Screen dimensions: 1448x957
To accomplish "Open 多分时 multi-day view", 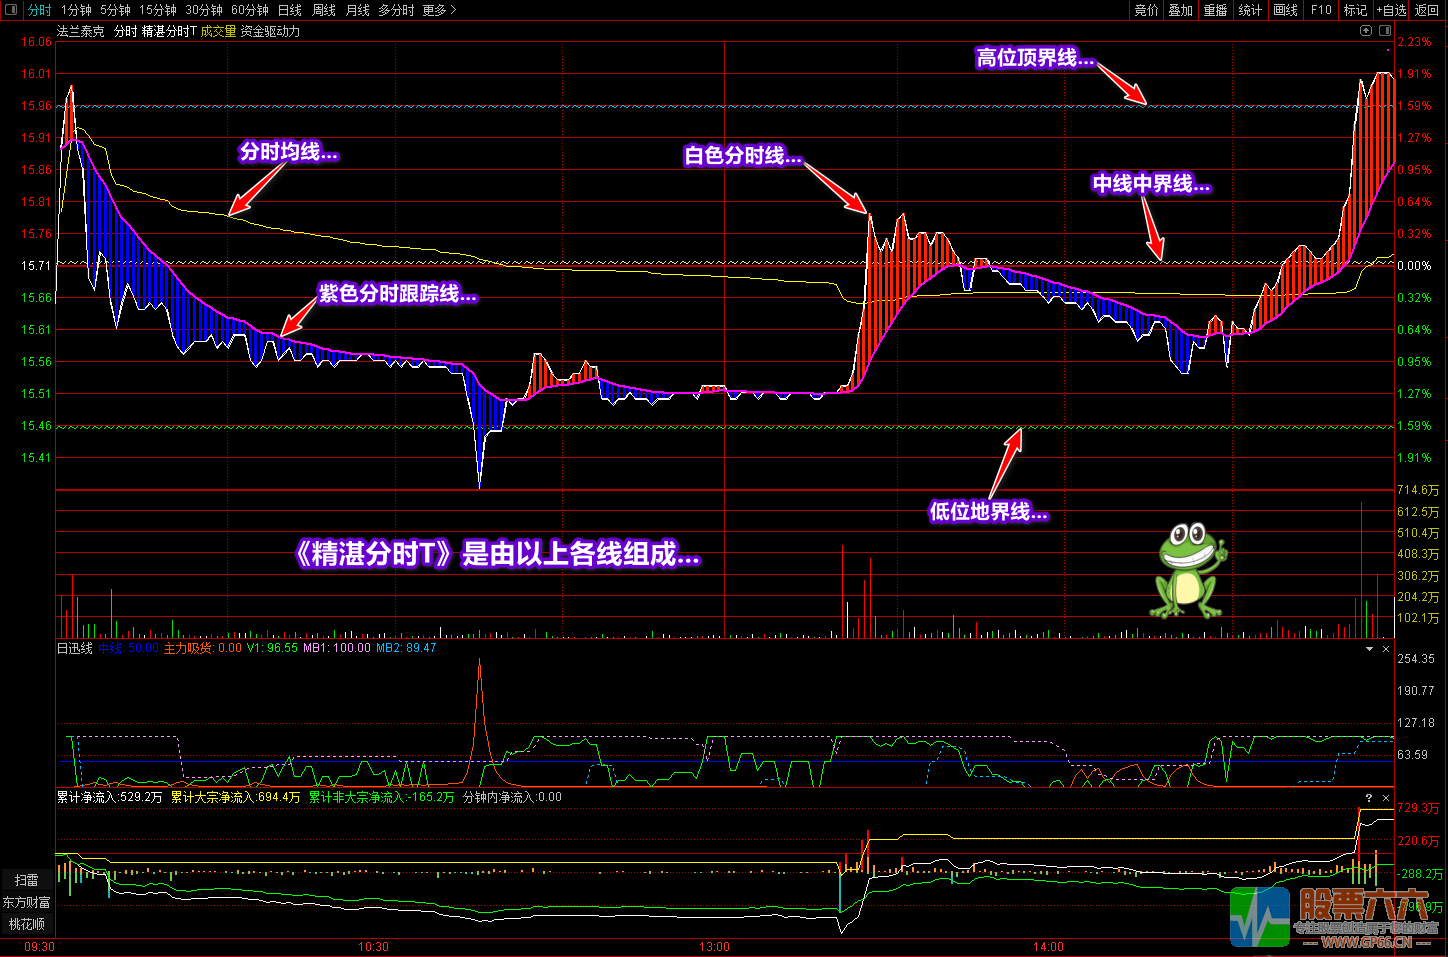I will tap(396, 10).
